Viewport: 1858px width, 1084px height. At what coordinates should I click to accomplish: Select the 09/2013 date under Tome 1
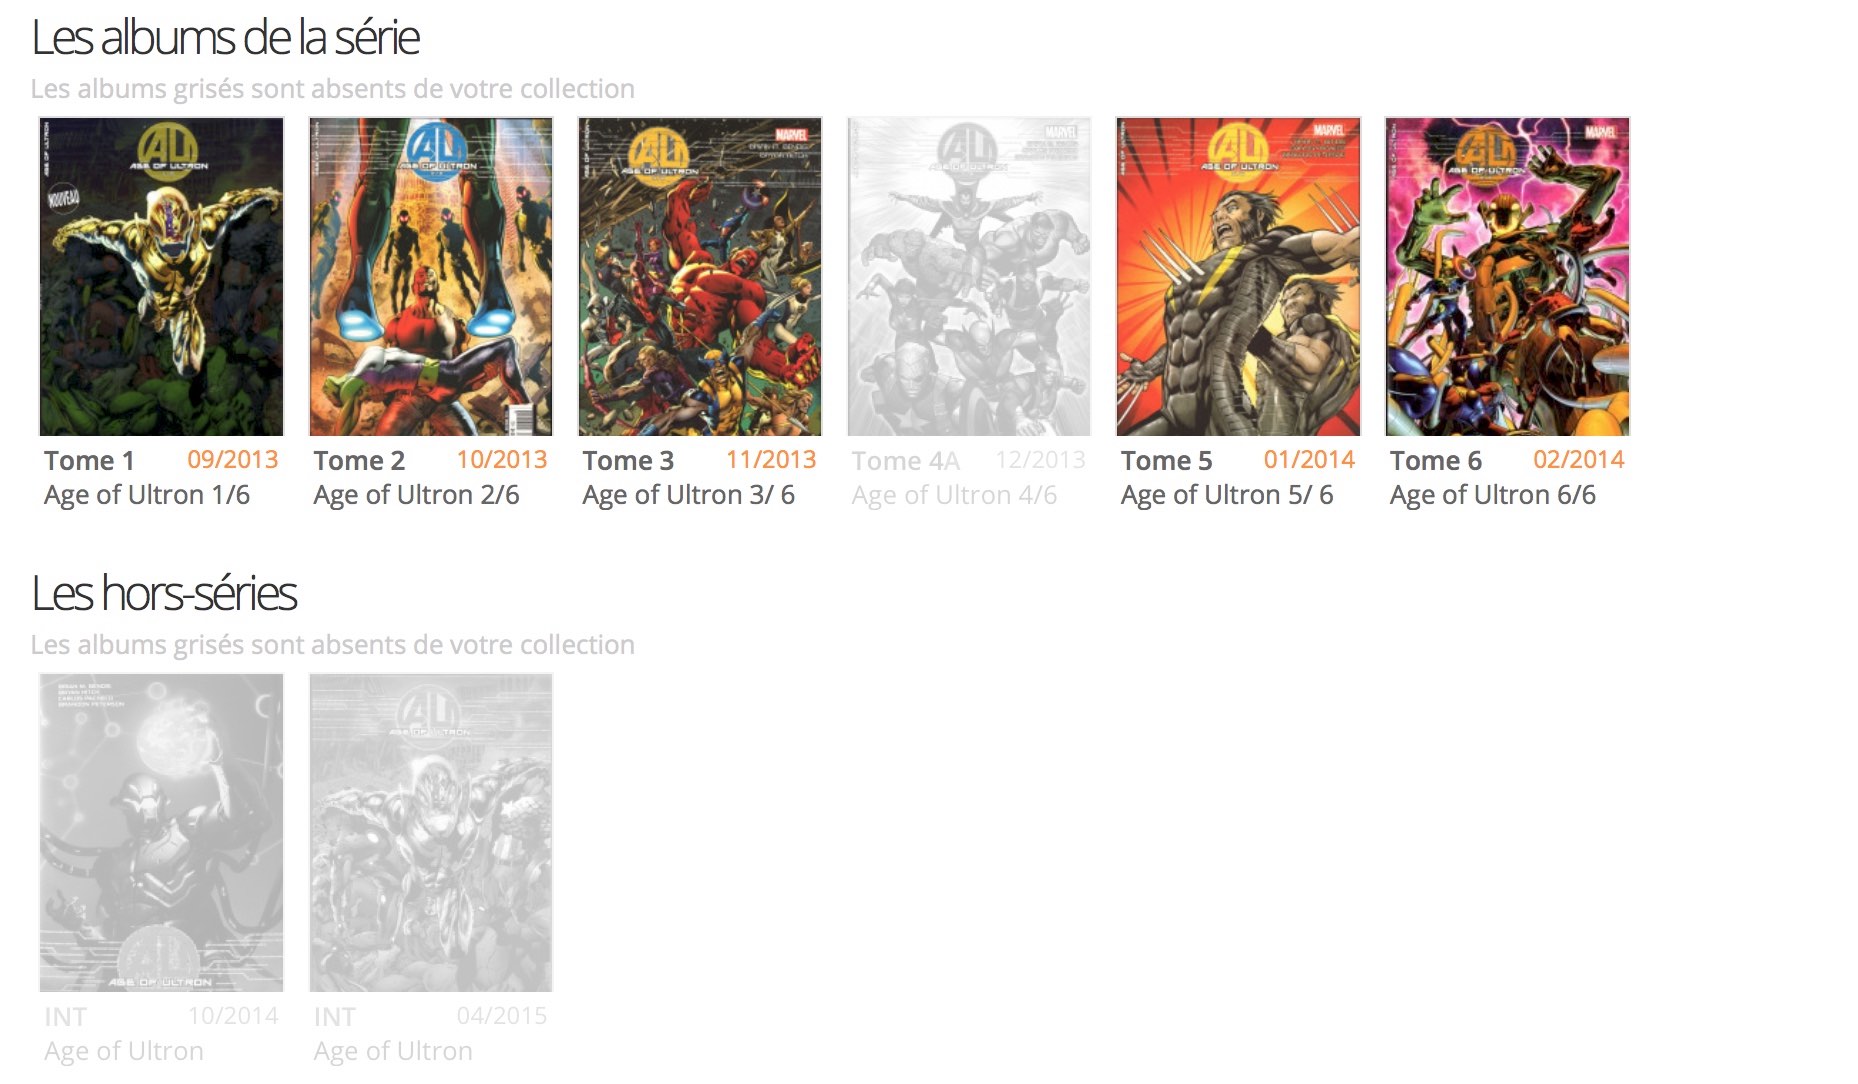point(233,459)
